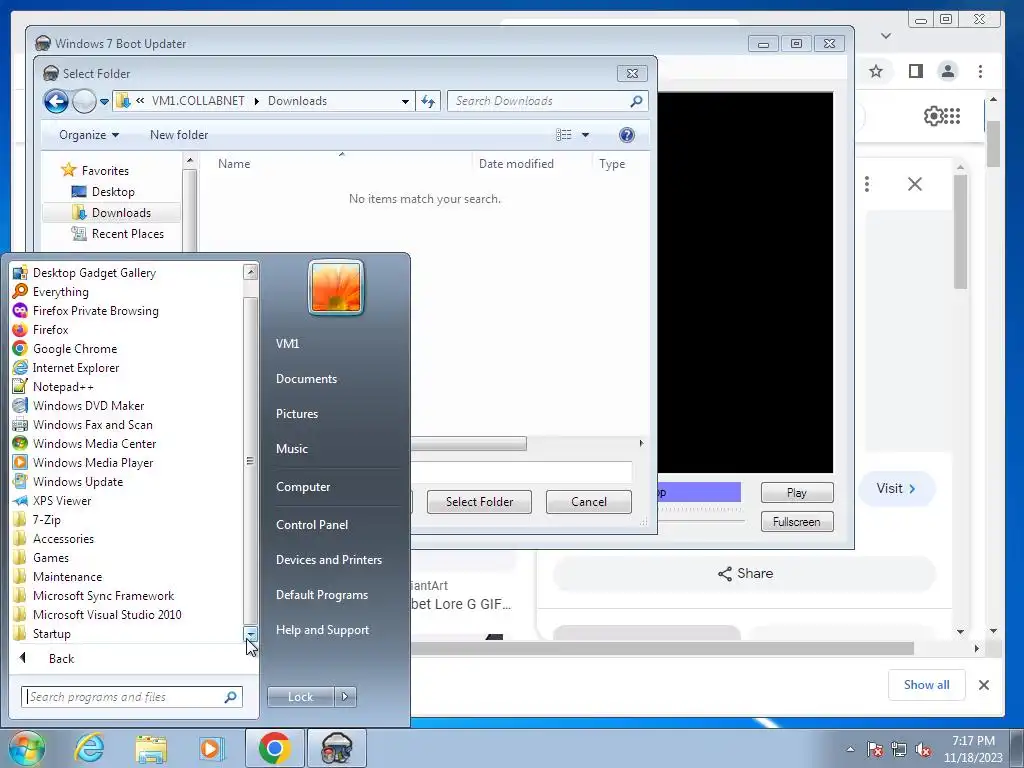Open Help and Support
The width and height of the screenshot is (1024, 768).
pos(323,630)
